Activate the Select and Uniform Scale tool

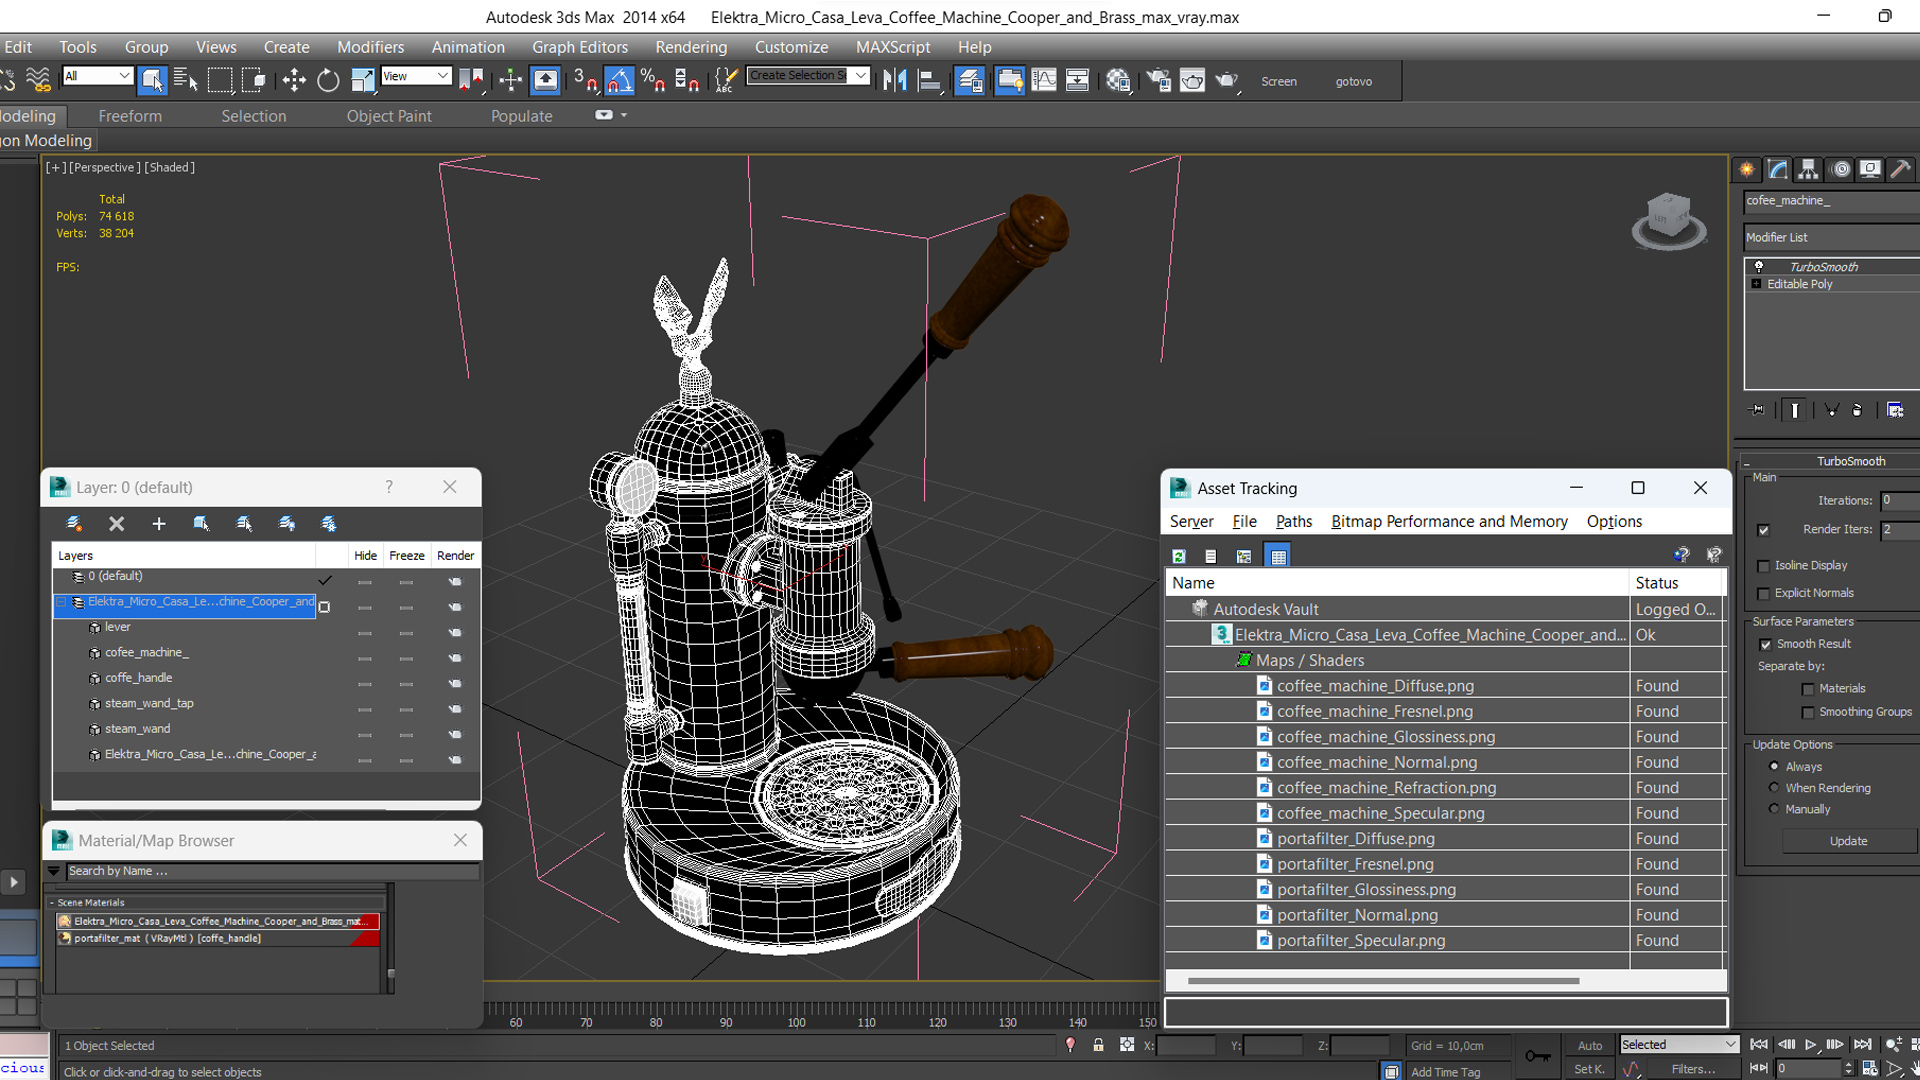362,80
